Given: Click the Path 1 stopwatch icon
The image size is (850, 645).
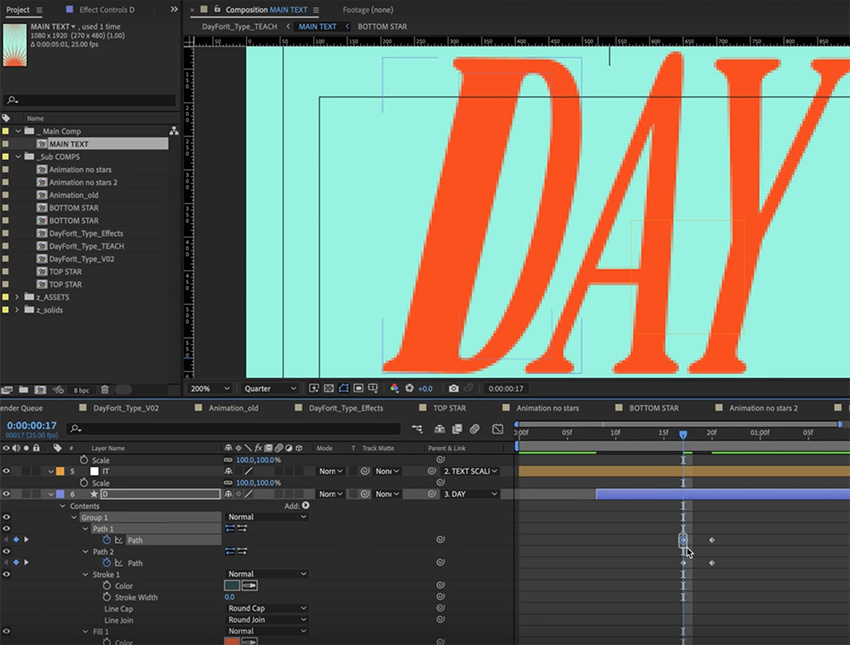Looking at the screenshot, I should 106,540.
